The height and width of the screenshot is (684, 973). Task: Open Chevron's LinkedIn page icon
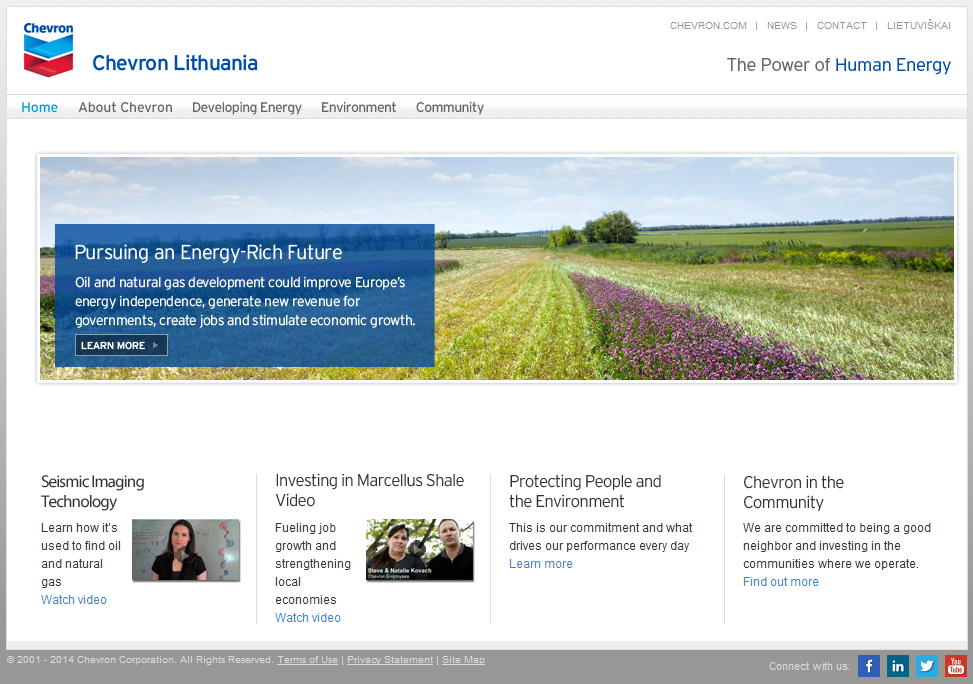[x=898, y=666]
